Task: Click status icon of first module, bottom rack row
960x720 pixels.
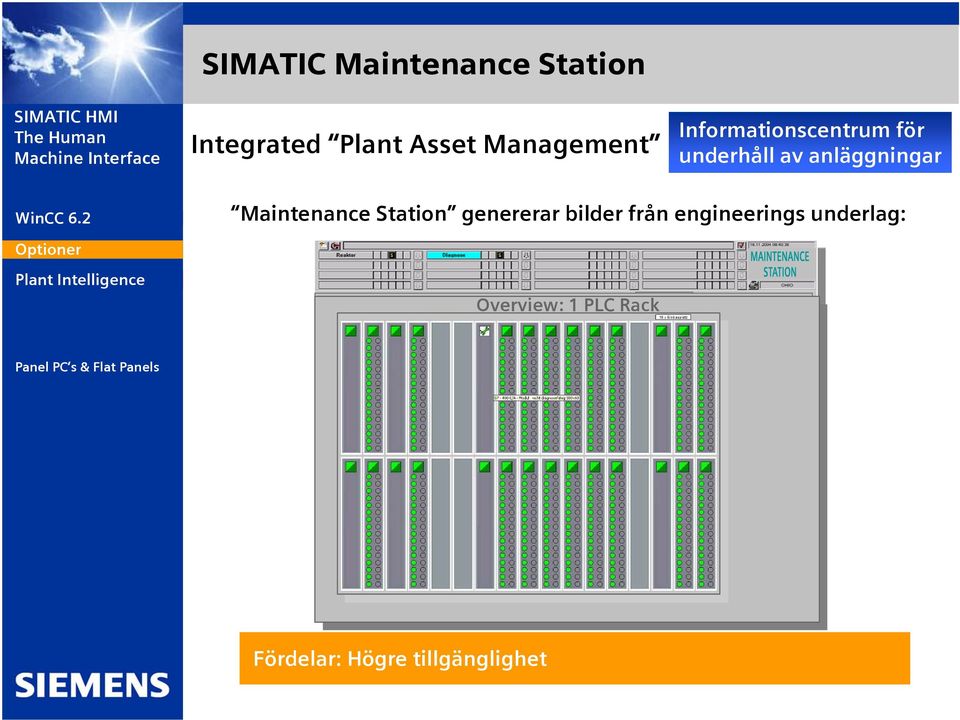Action: [351, 467]
